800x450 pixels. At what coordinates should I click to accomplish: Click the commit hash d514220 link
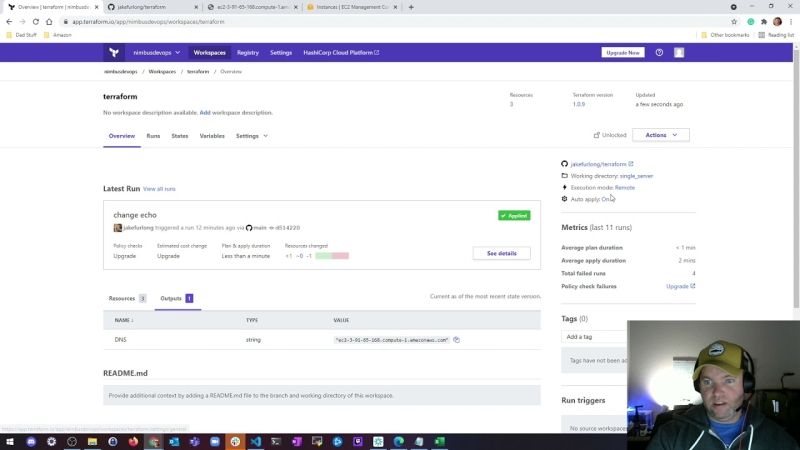[287, 228]
